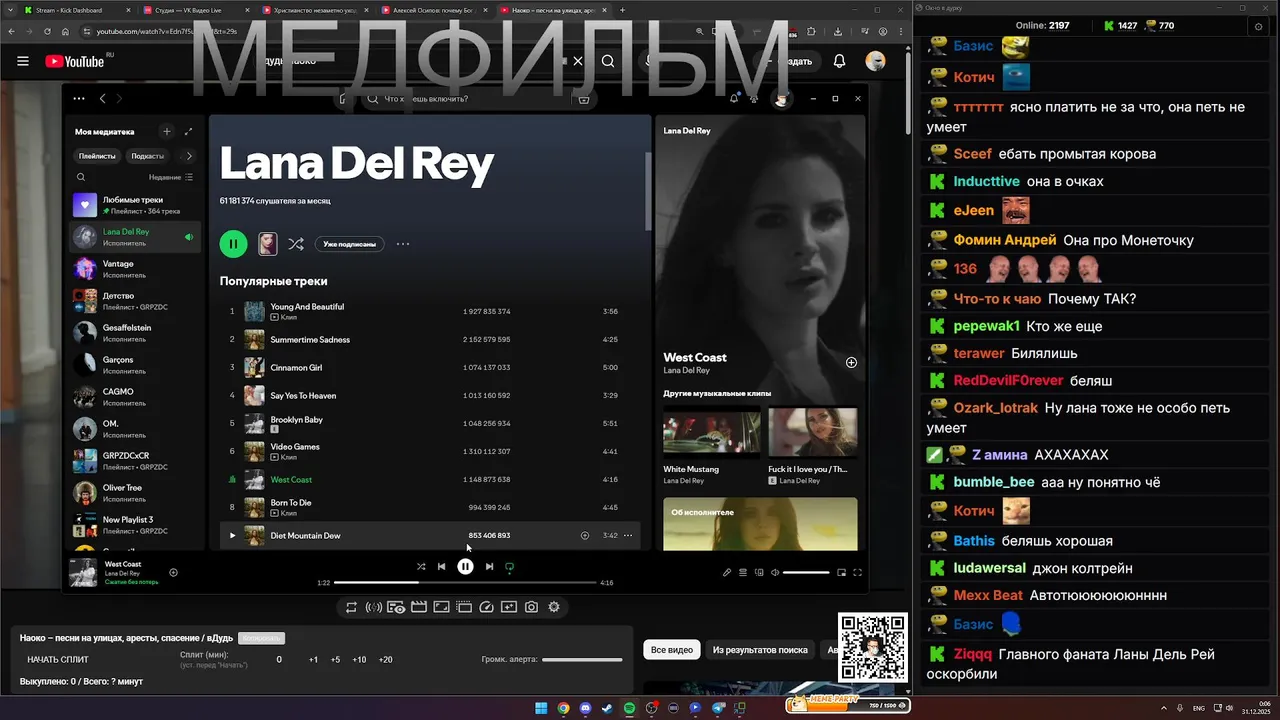Open the mini player icon

841,573
